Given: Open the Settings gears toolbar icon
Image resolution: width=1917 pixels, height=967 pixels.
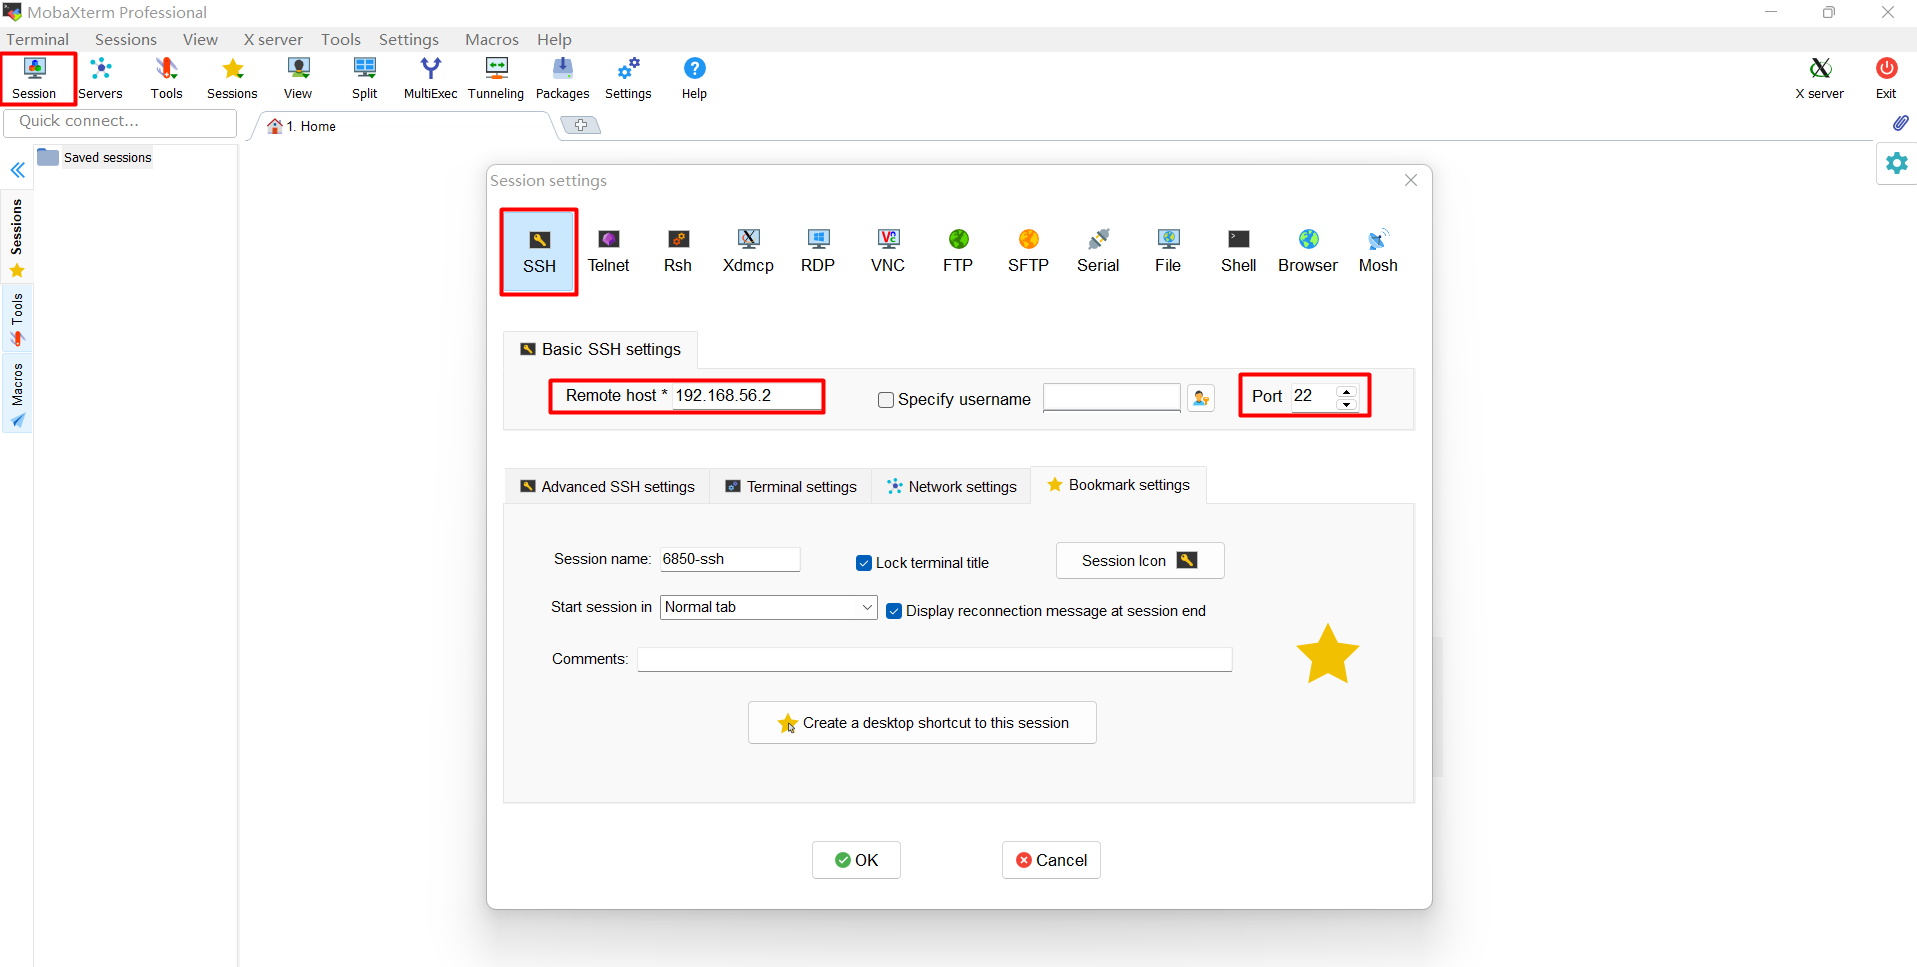Looking at the screenshot, I should [628, 78].
